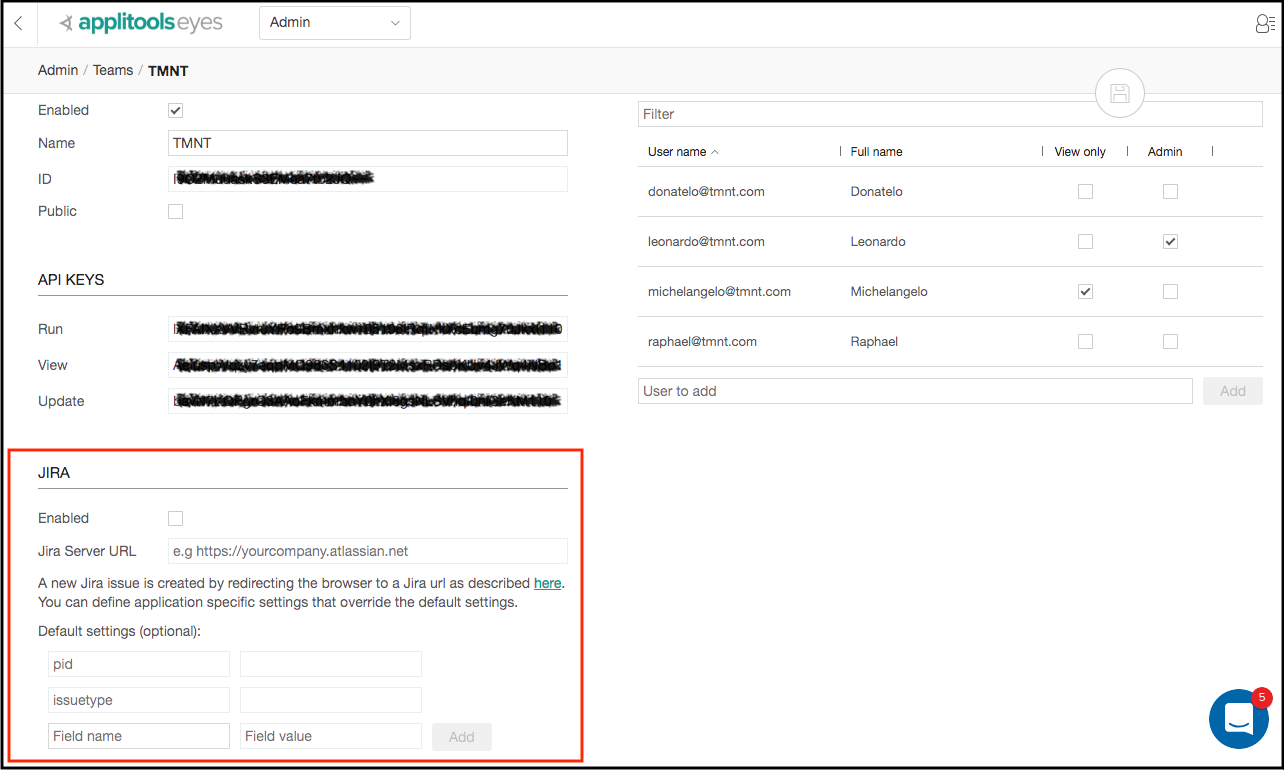The image size is (1284, 770).
Task: Sort by User name column arrow
Action: pyautogui.click(x=715, y=152)
